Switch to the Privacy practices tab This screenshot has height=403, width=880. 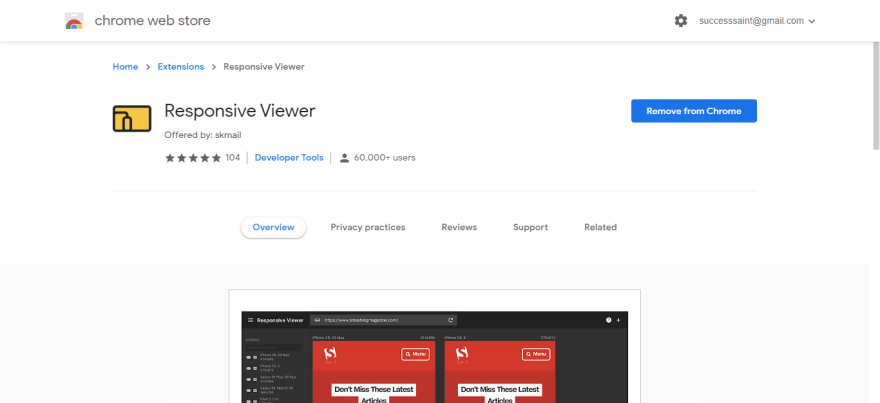click(x=368, y=227)
